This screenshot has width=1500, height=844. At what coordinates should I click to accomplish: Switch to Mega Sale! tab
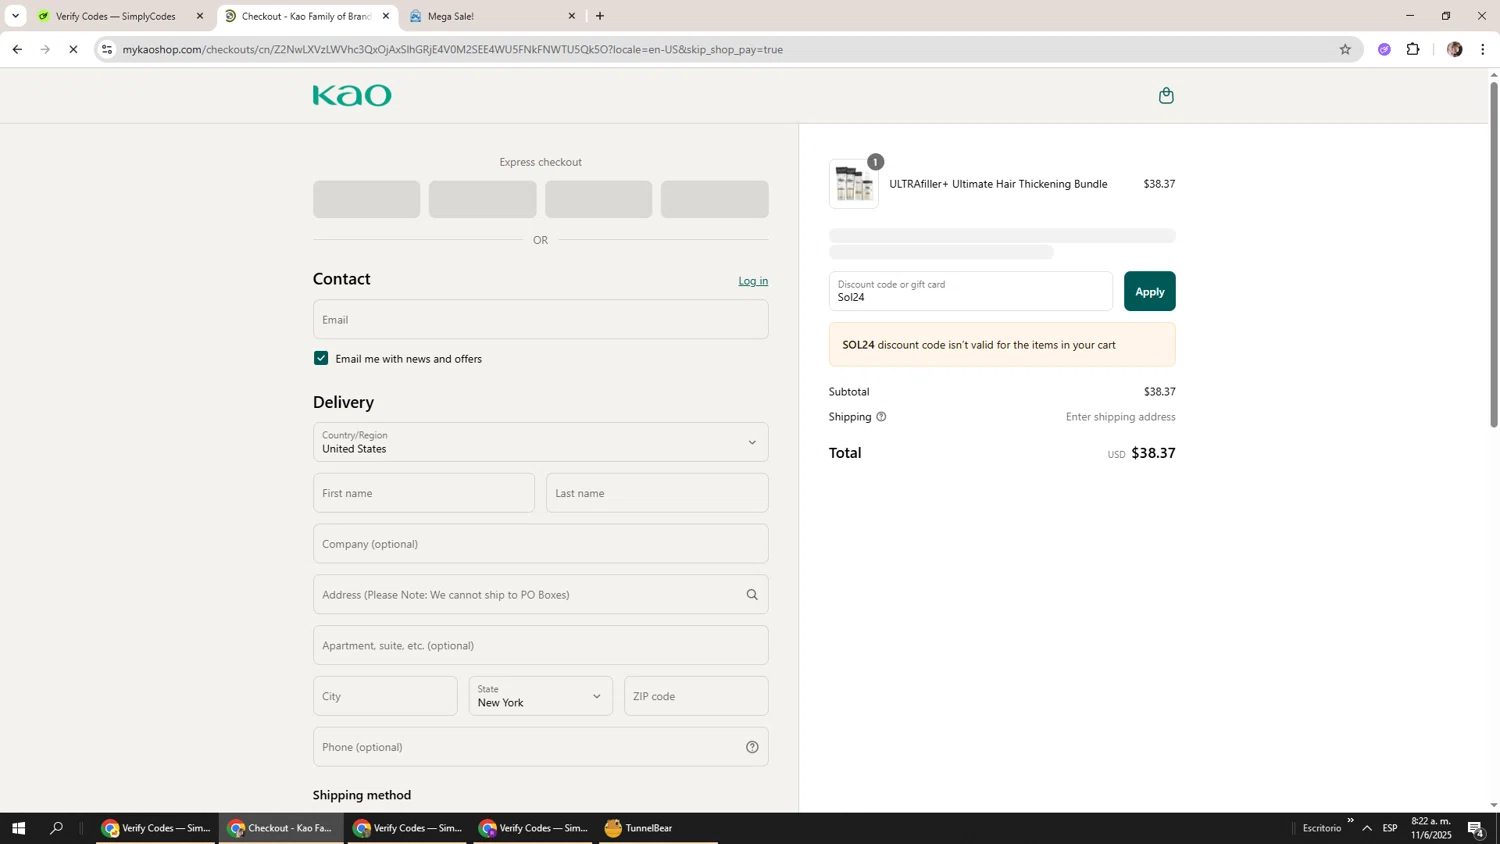[x=490, y=16]
